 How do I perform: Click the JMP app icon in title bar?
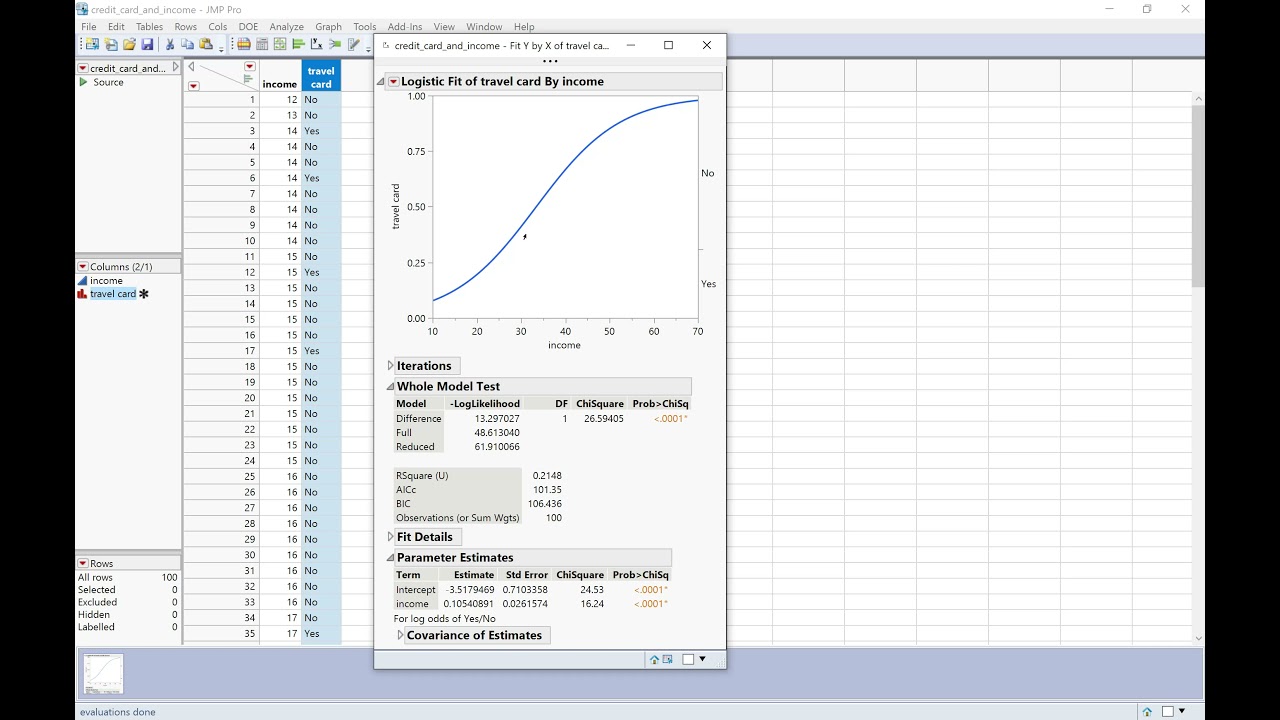click(x=82, y=9)
